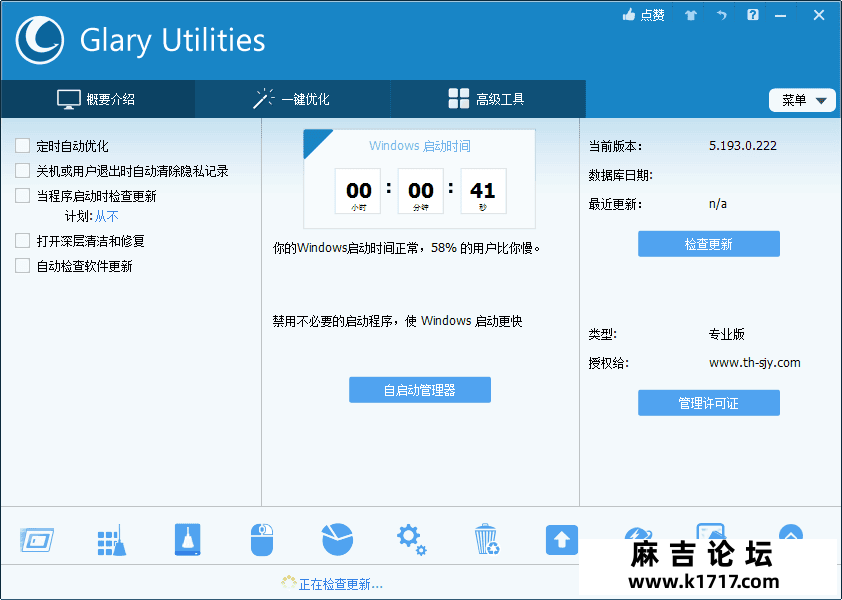Click the up-arrow software update icon

[x=562, y=540]
